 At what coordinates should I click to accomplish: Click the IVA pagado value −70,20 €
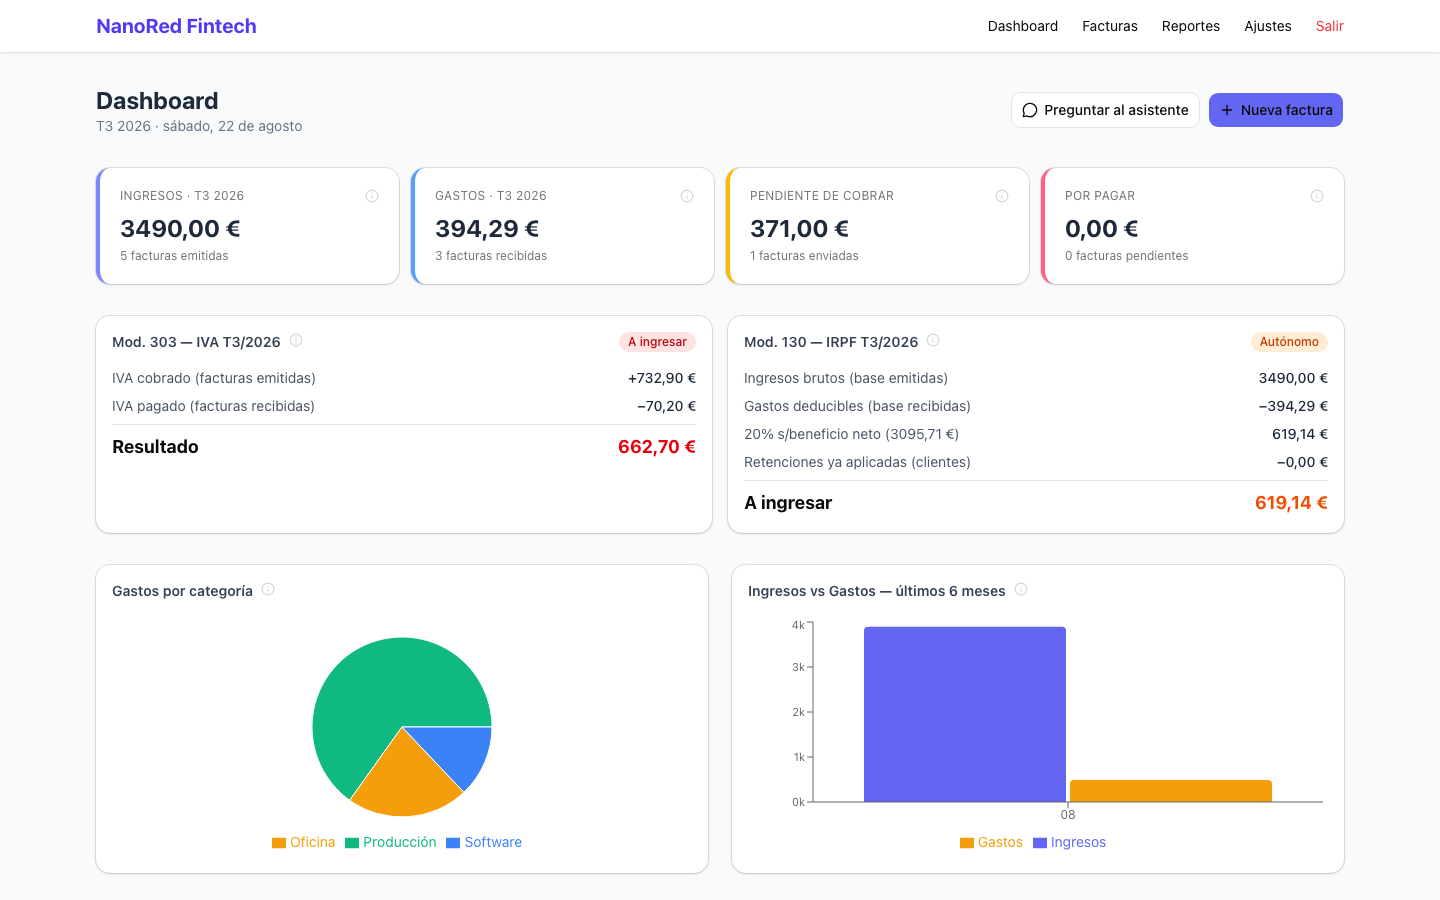pyautogui.click(x=666, y=406)
